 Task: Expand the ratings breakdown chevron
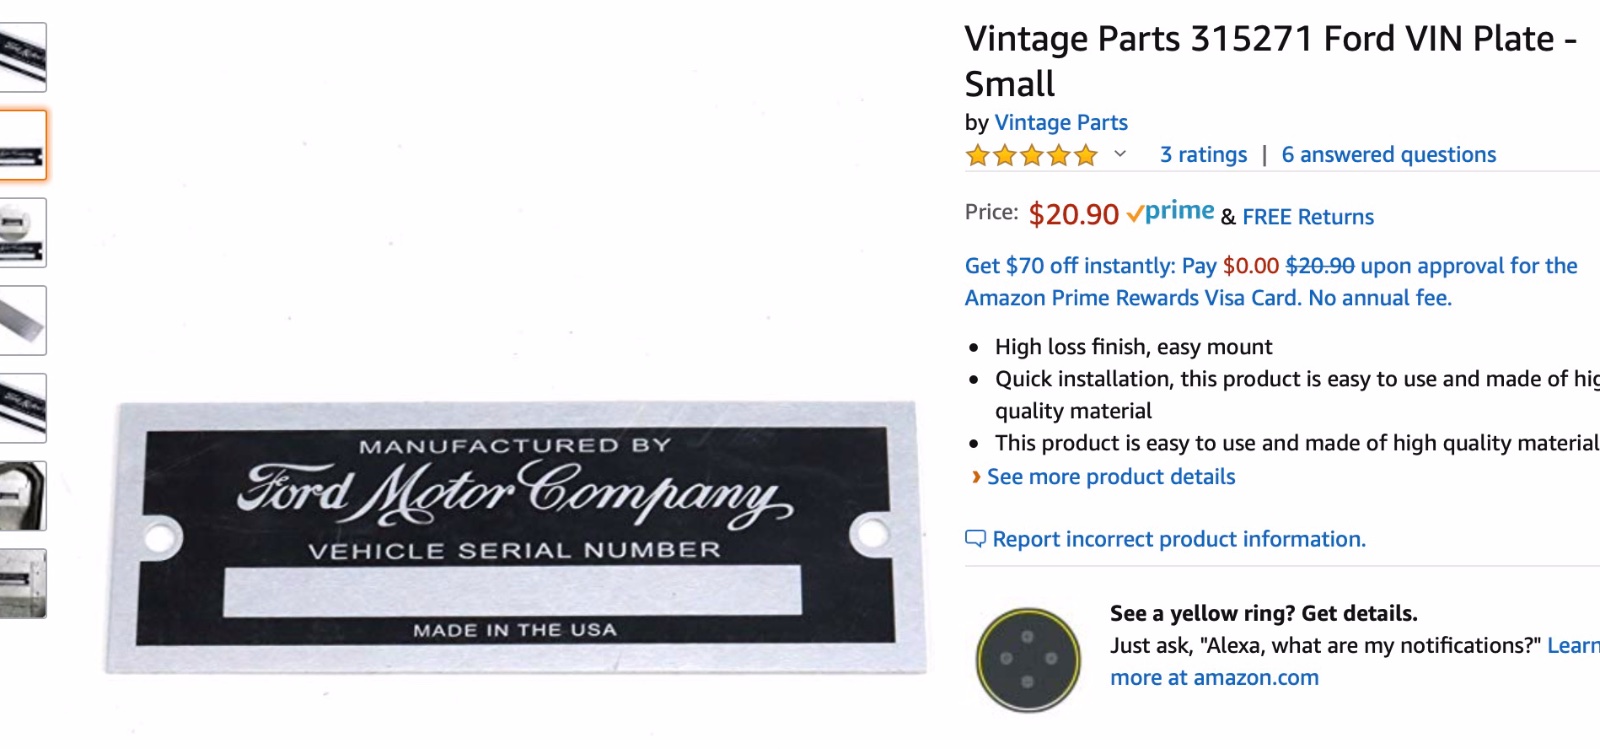pos(1120,154)
